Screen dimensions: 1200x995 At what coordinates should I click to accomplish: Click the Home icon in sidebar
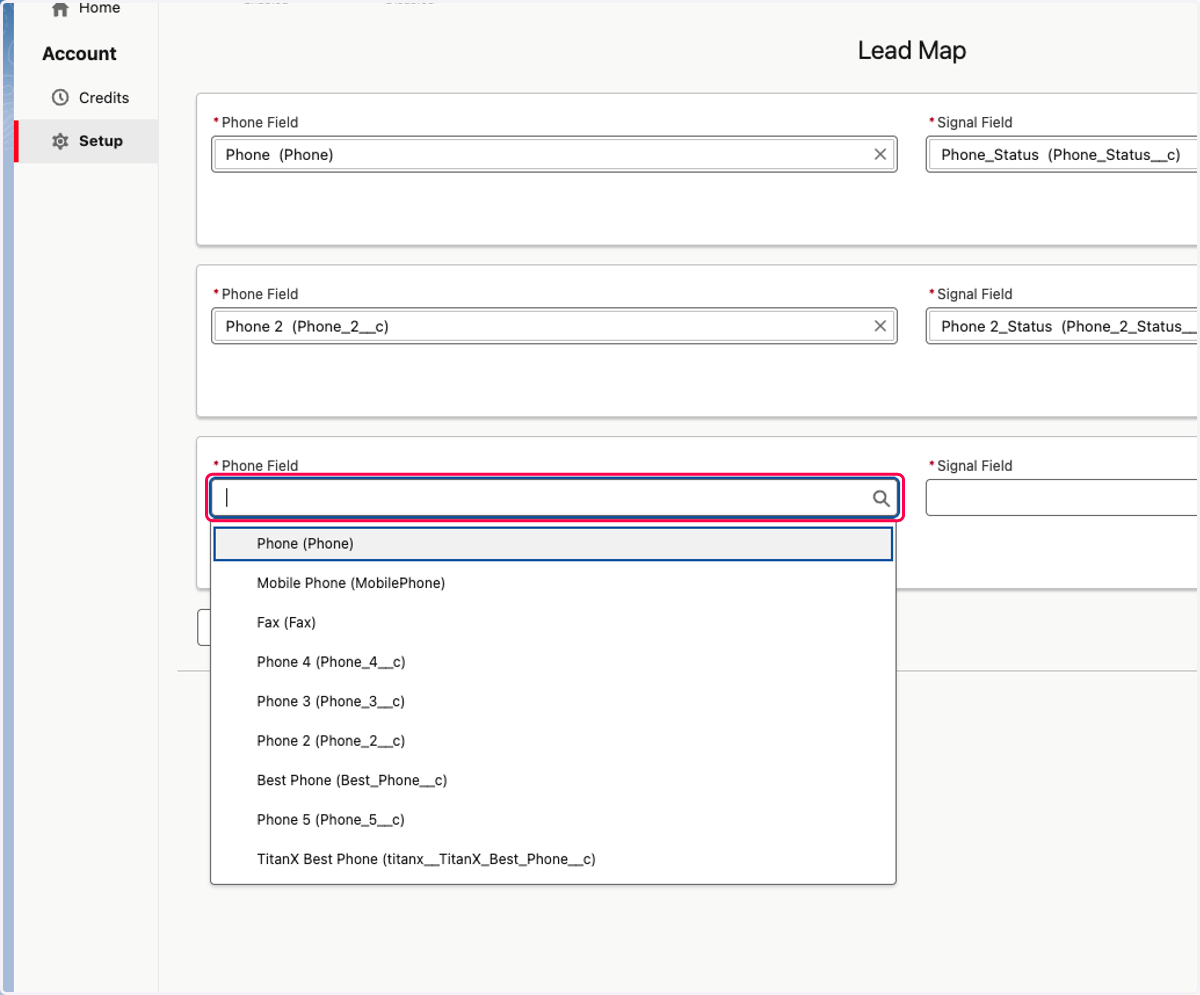[x=60, y=8]
